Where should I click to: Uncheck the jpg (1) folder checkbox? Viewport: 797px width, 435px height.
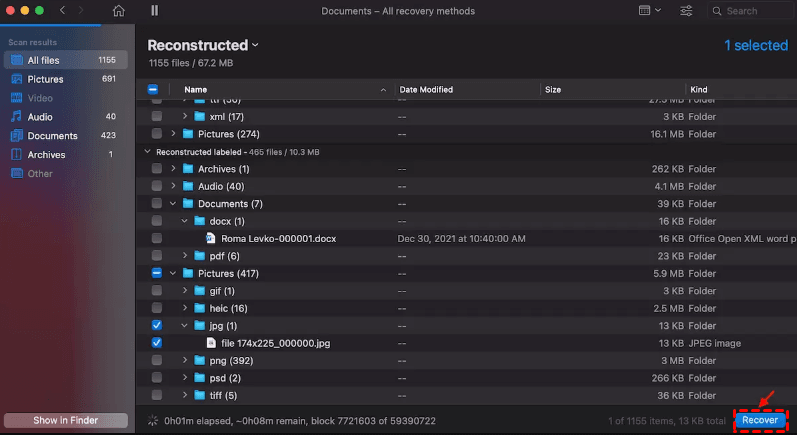[x=156, y=325]
